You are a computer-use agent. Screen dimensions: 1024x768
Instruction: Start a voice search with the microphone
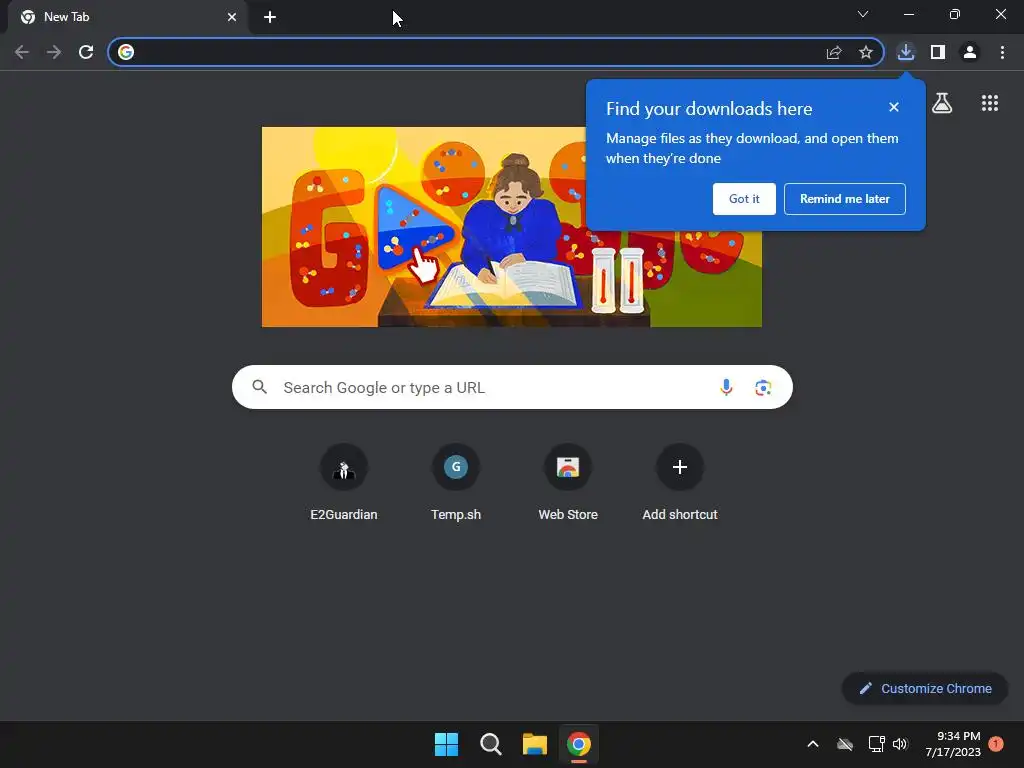click(726, 387)
